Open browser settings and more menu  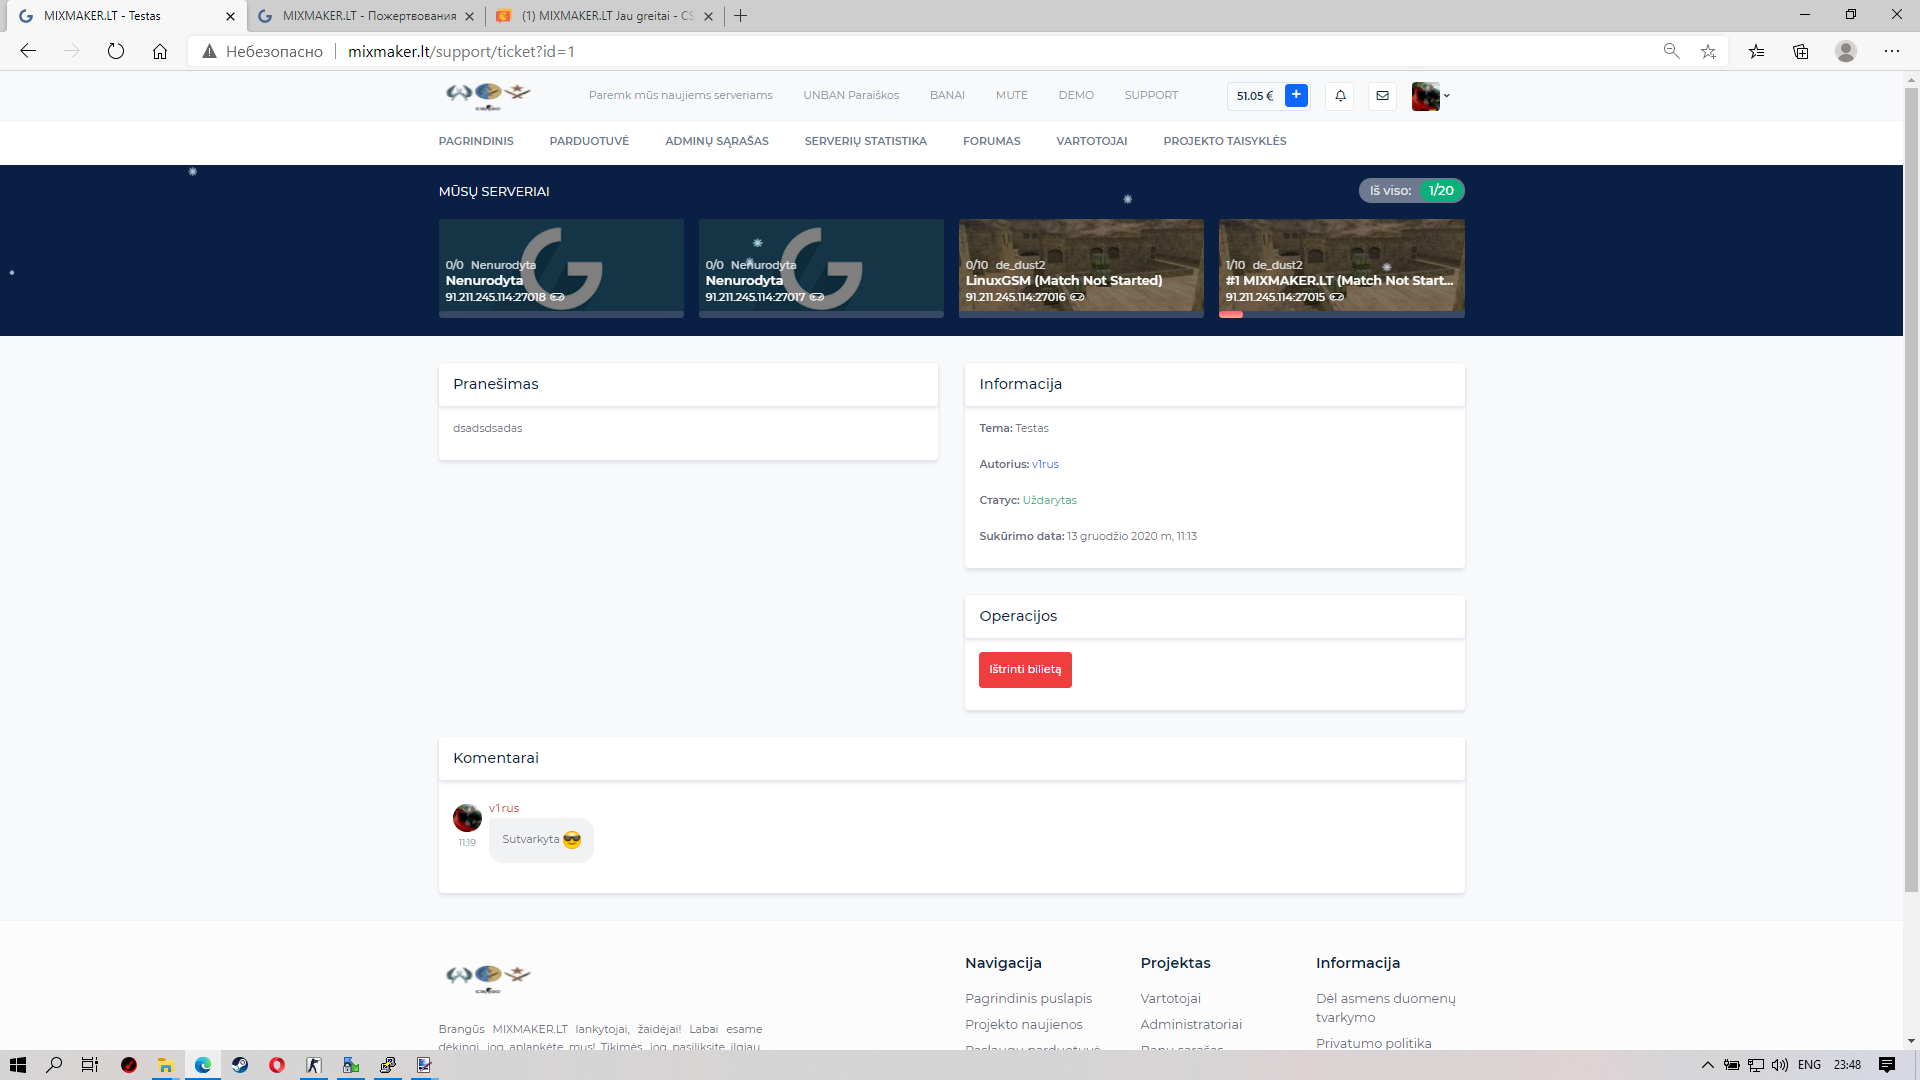coord(1892,51)
